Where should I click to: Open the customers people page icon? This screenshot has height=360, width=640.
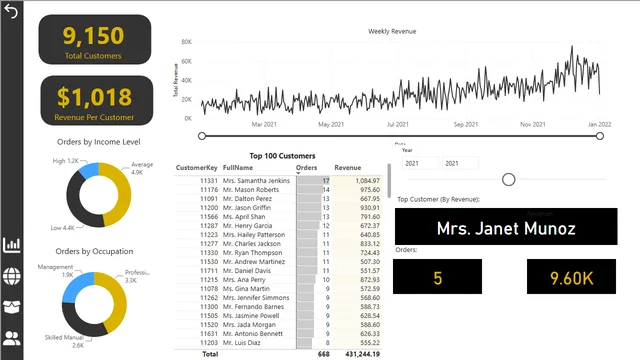click(x=11, y=338)
